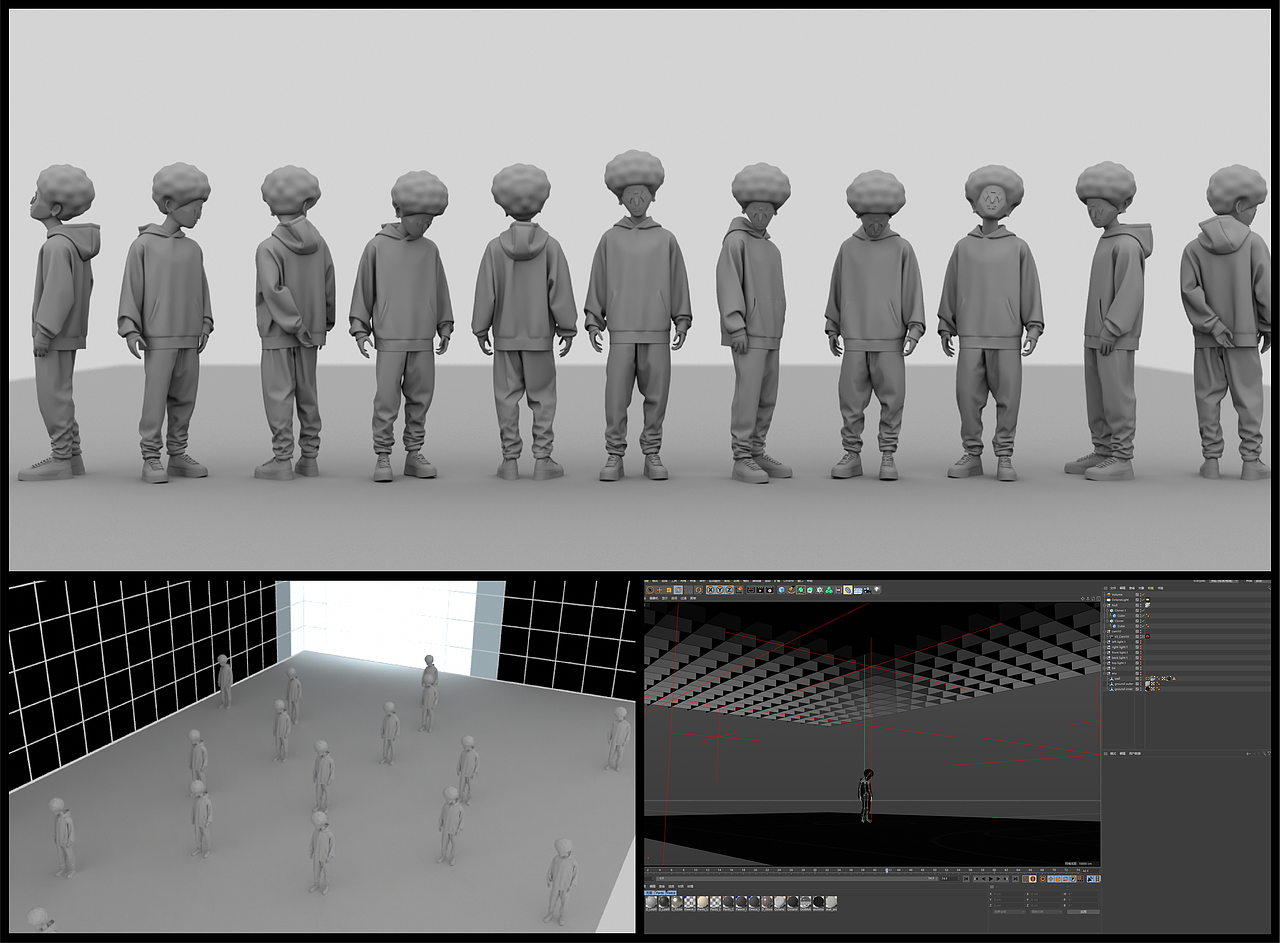Add a Camera object from the toolbar
The width and height of the screenshot is (1280, 943).
click(x=869, y=590)
